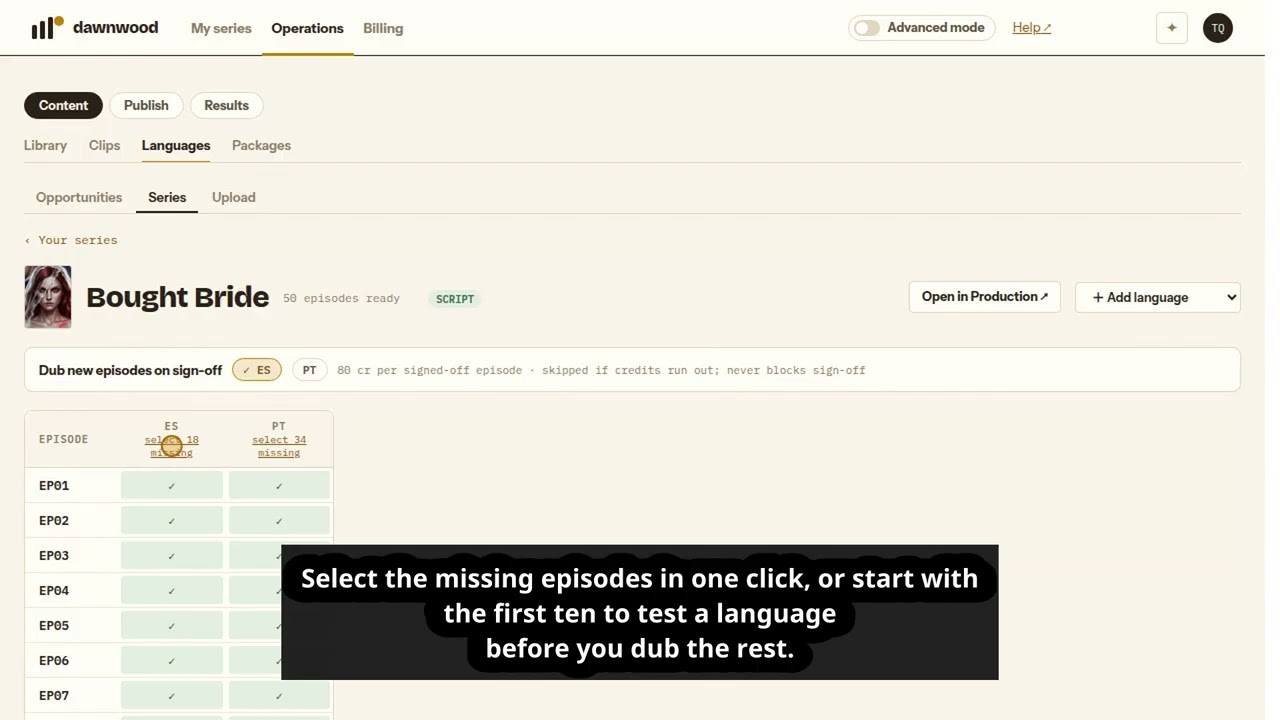Click select 18 missing under ES

pyautogui.click(x=171, y=446)
